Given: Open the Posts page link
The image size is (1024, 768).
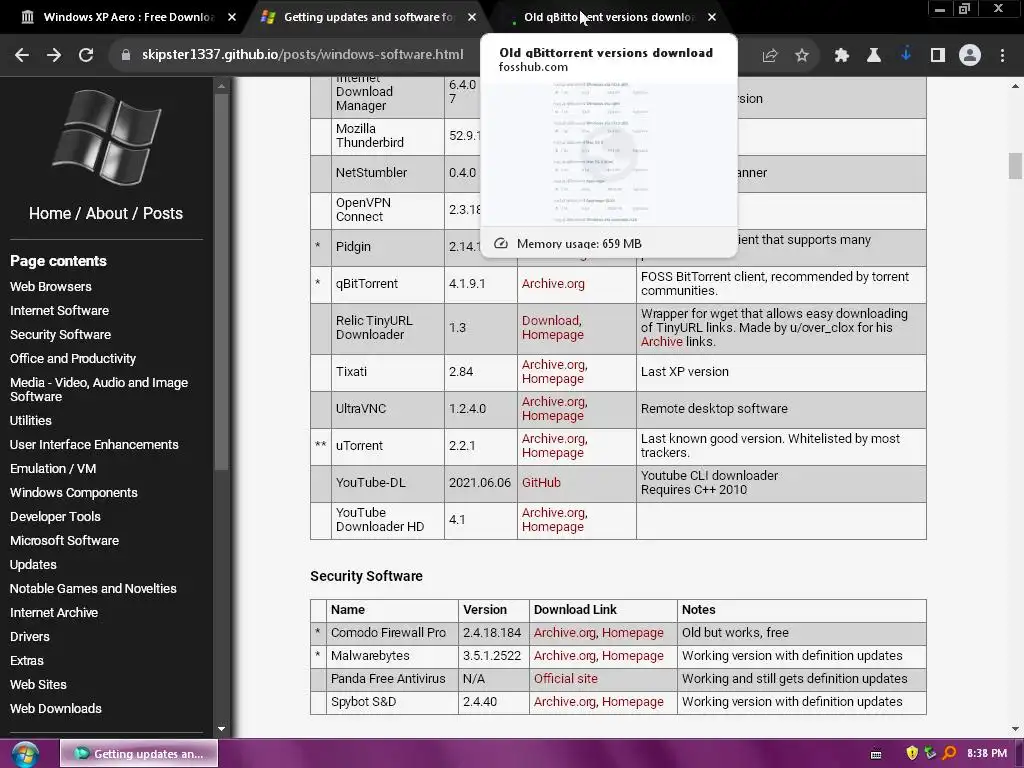Looking at the screenshot, I should pyautogui.click(x=163, y=214).
